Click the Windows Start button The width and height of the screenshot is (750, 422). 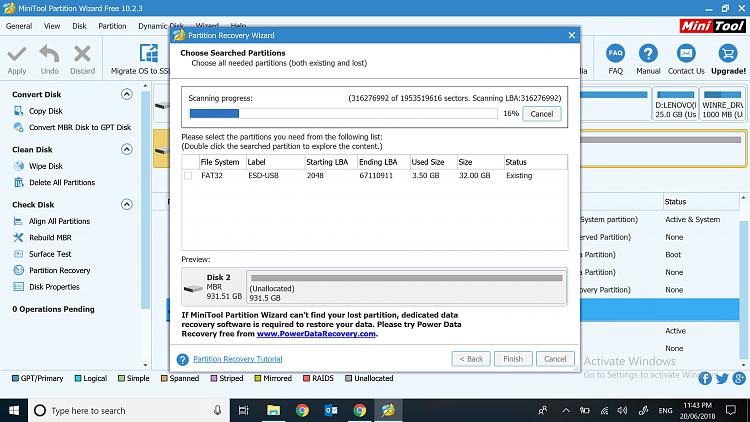coord(14,411)
